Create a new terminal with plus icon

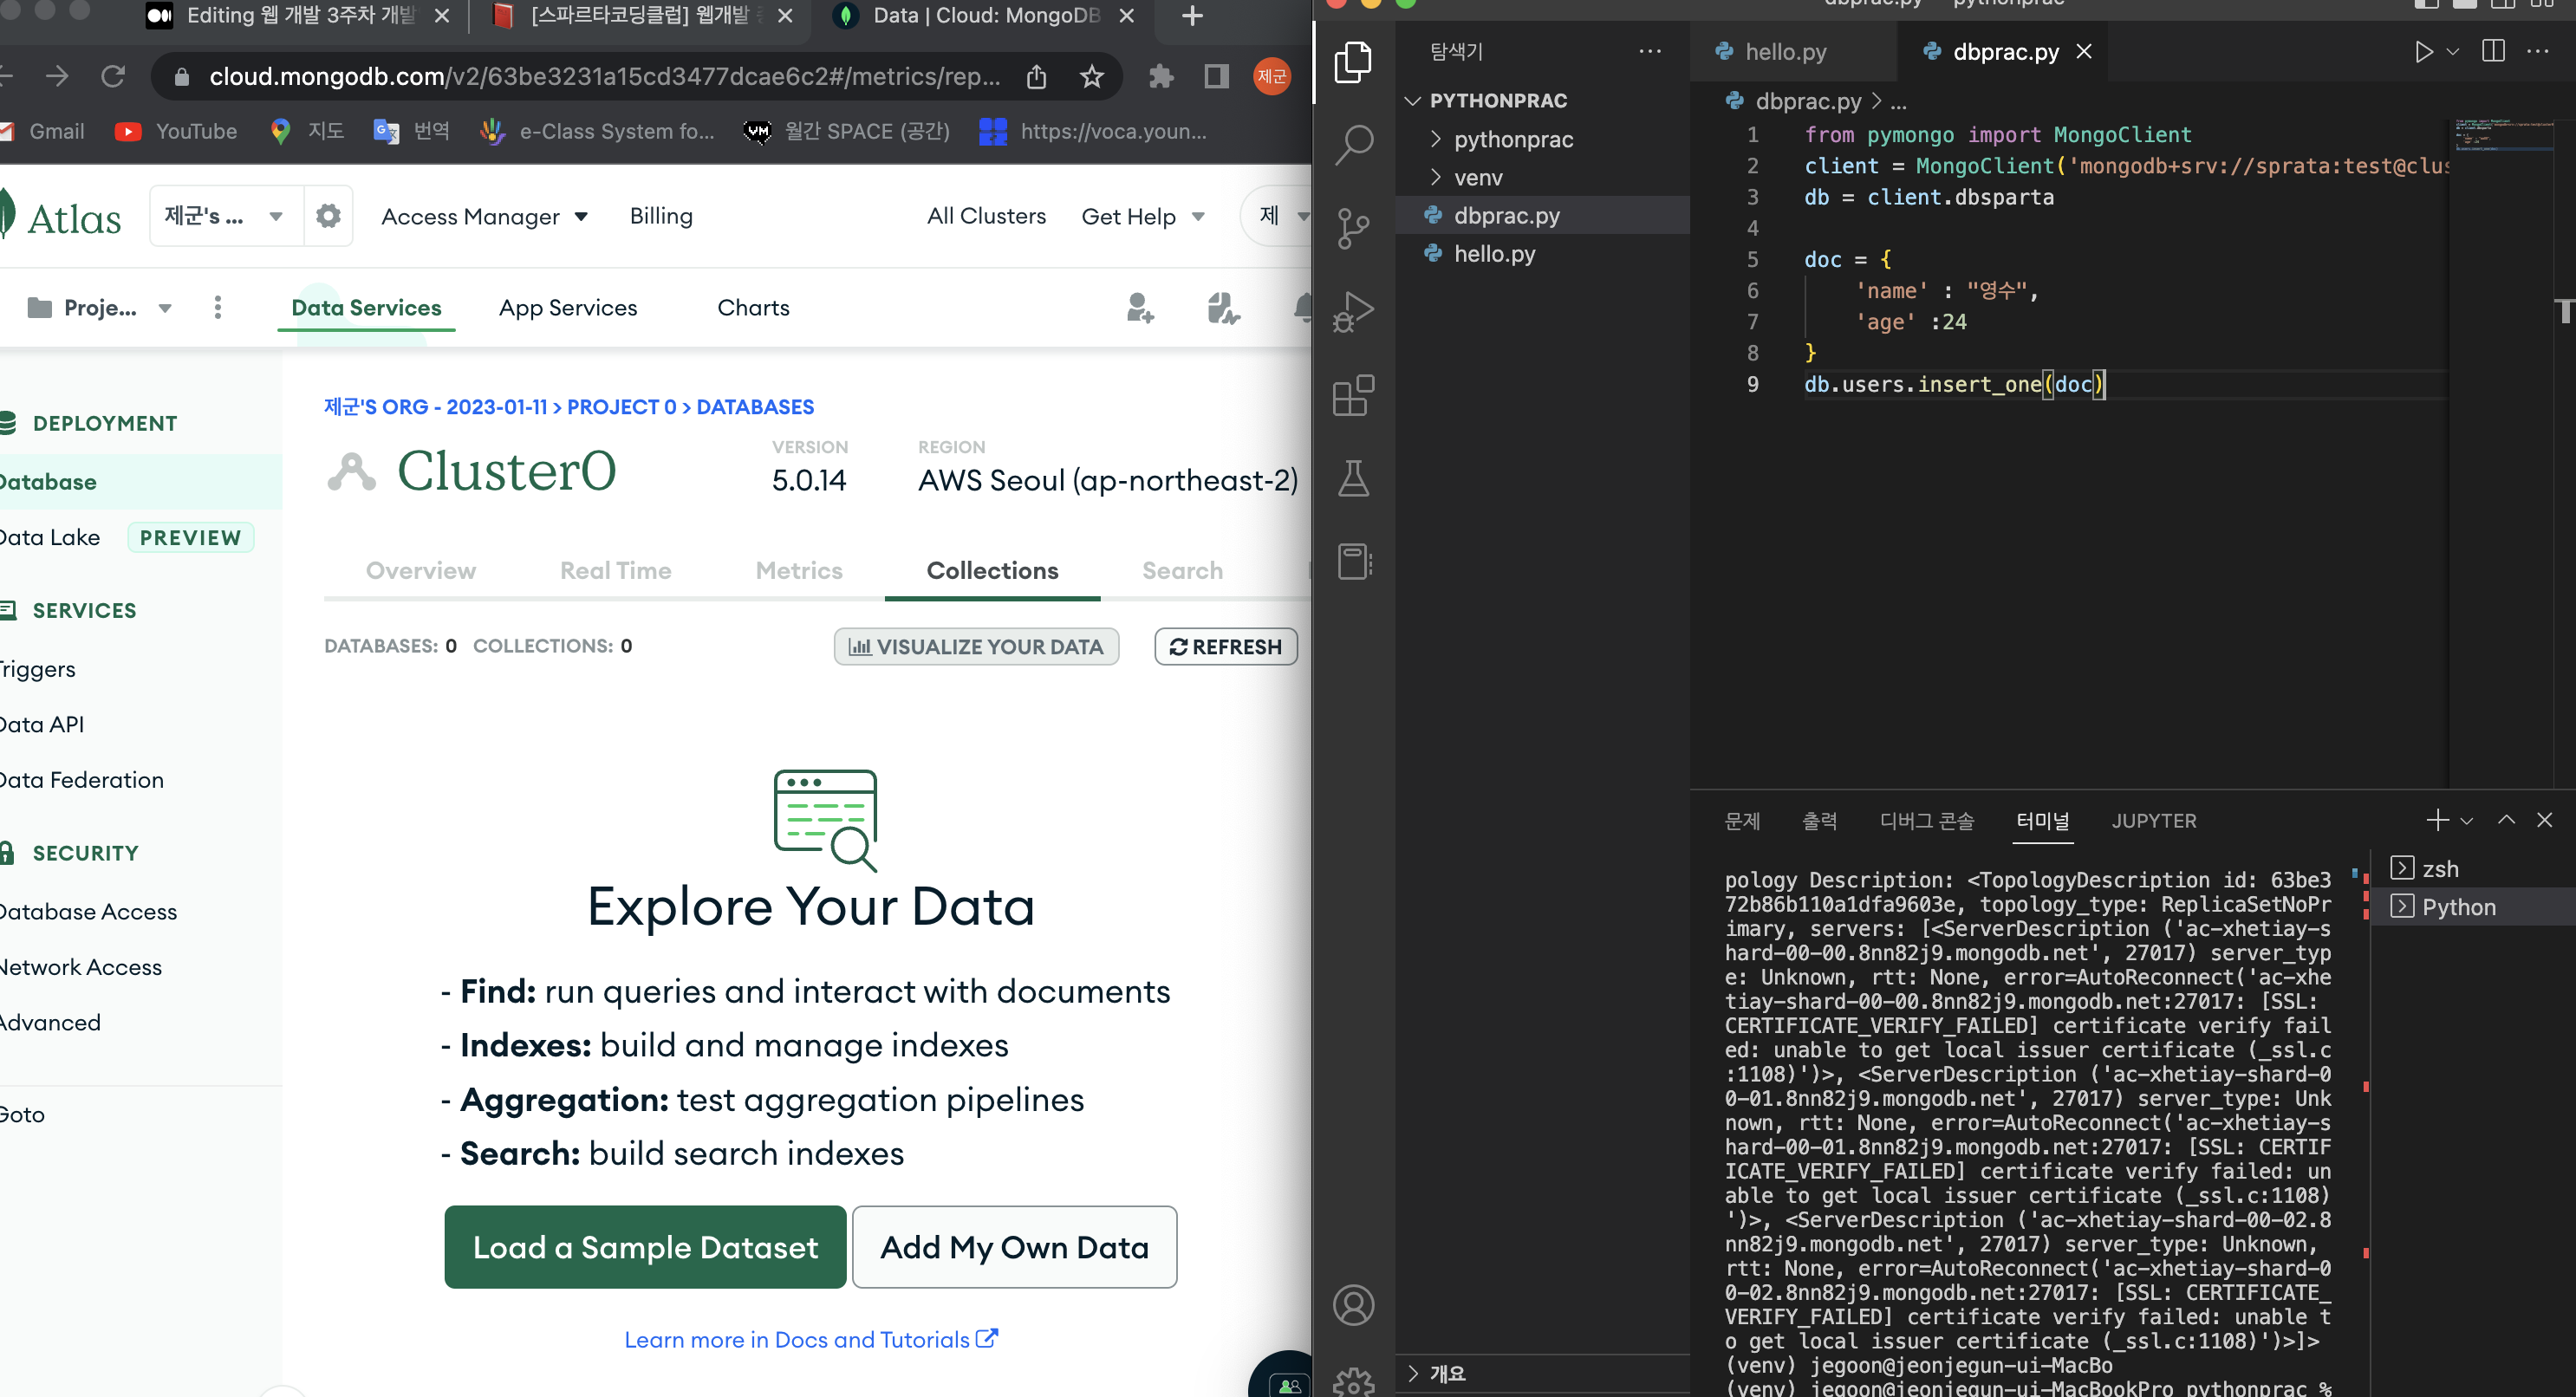pyautogui.click(x=2437, y=820)
